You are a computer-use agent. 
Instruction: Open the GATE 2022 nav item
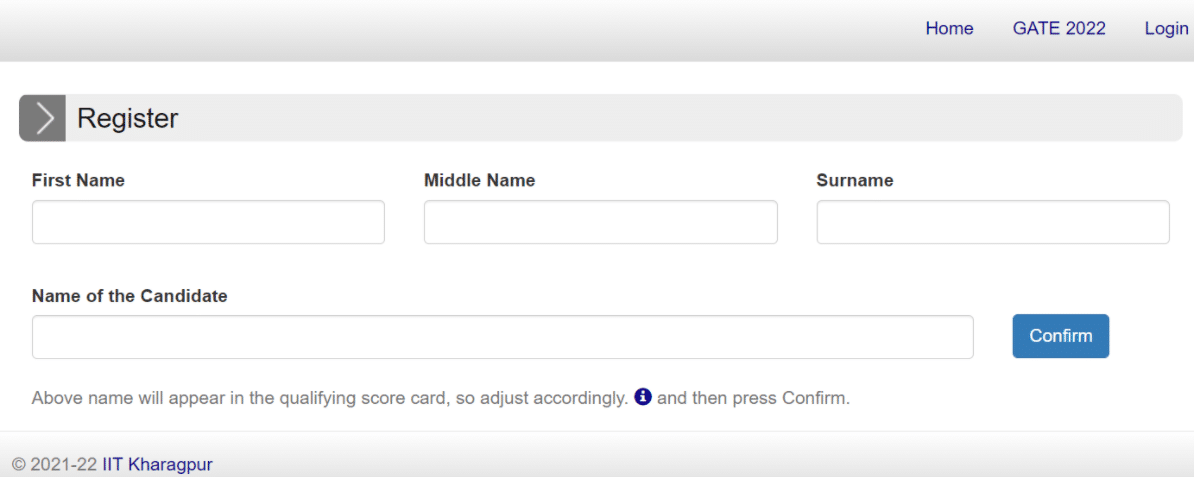(x=1058, y=28)
